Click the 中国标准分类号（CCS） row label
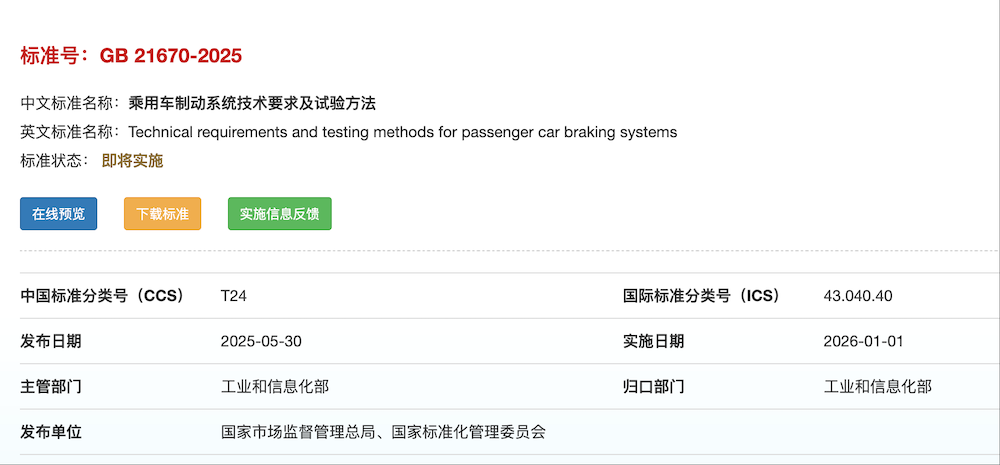1000x465 pixels. pos(102,296)
